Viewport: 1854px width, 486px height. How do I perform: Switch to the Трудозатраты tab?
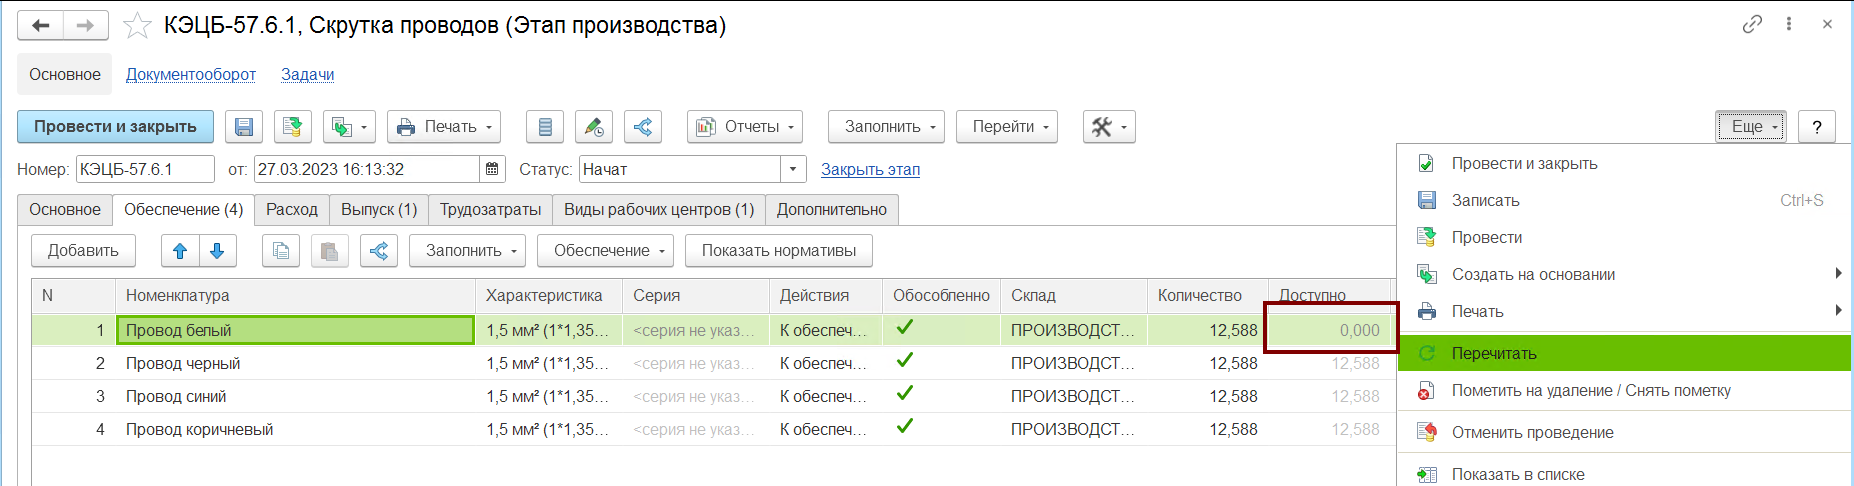pos(490,210)
